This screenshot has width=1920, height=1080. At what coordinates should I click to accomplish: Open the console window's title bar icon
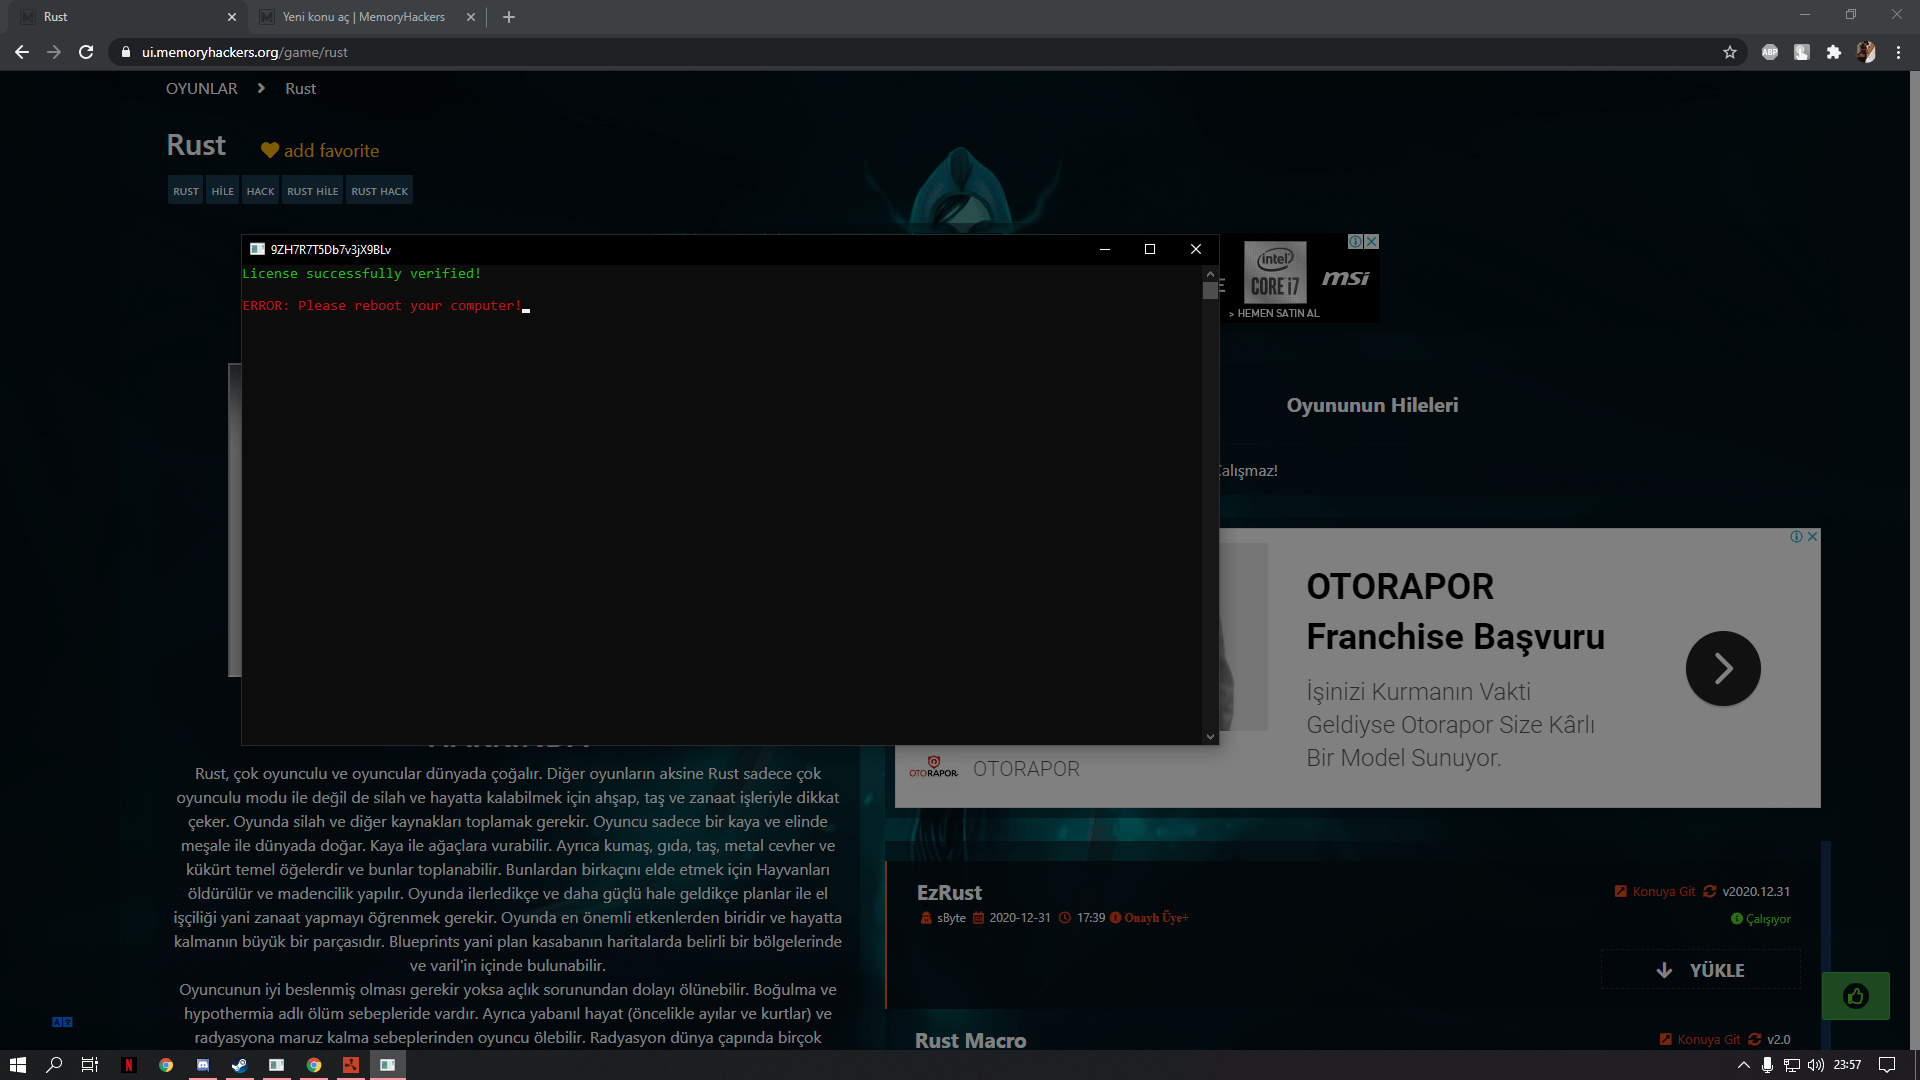click(x=257, y=250)
